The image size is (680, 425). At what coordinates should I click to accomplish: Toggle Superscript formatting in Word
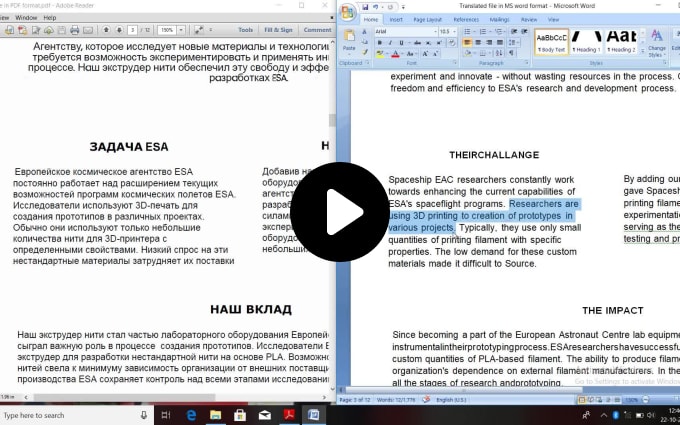coord(439,42)
